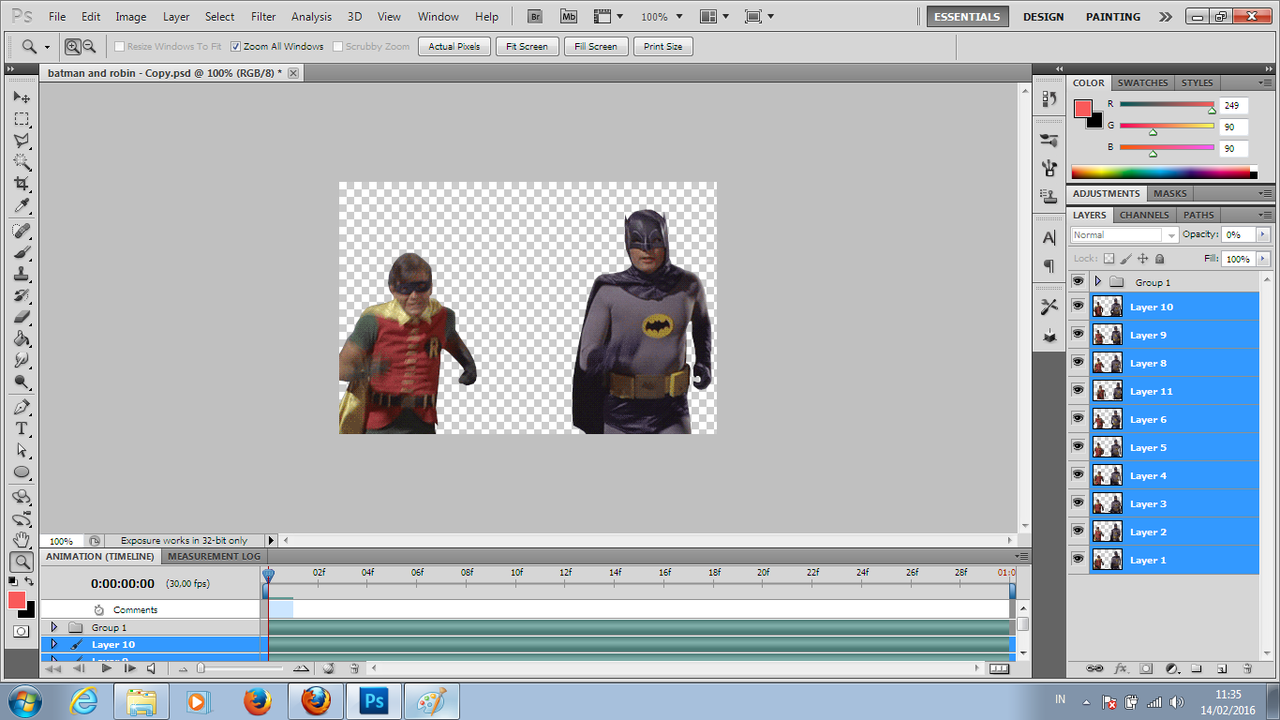Add layer mask icon
The image size is (1280, 720).
(x=1146, y=668)
